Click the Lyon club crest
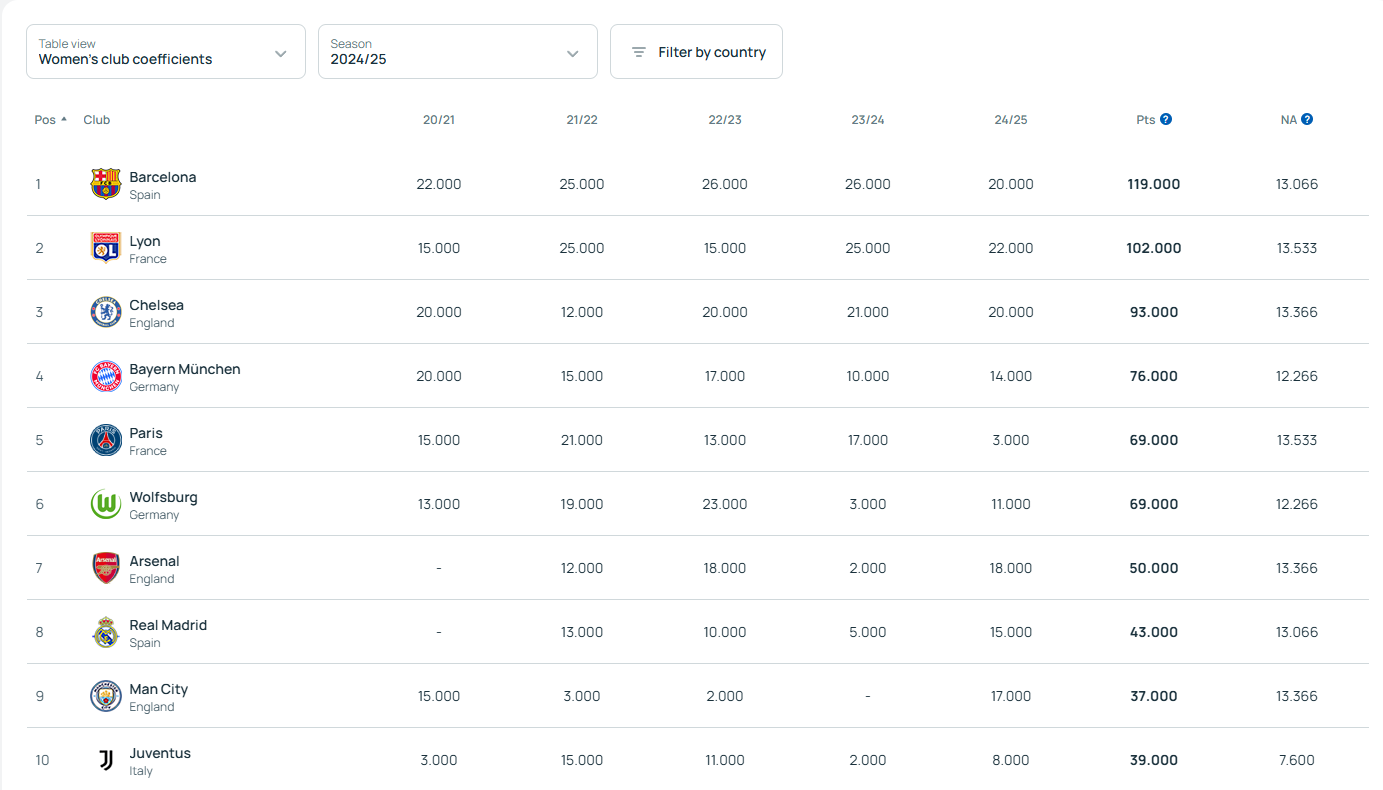 click(x=106, y=248)
